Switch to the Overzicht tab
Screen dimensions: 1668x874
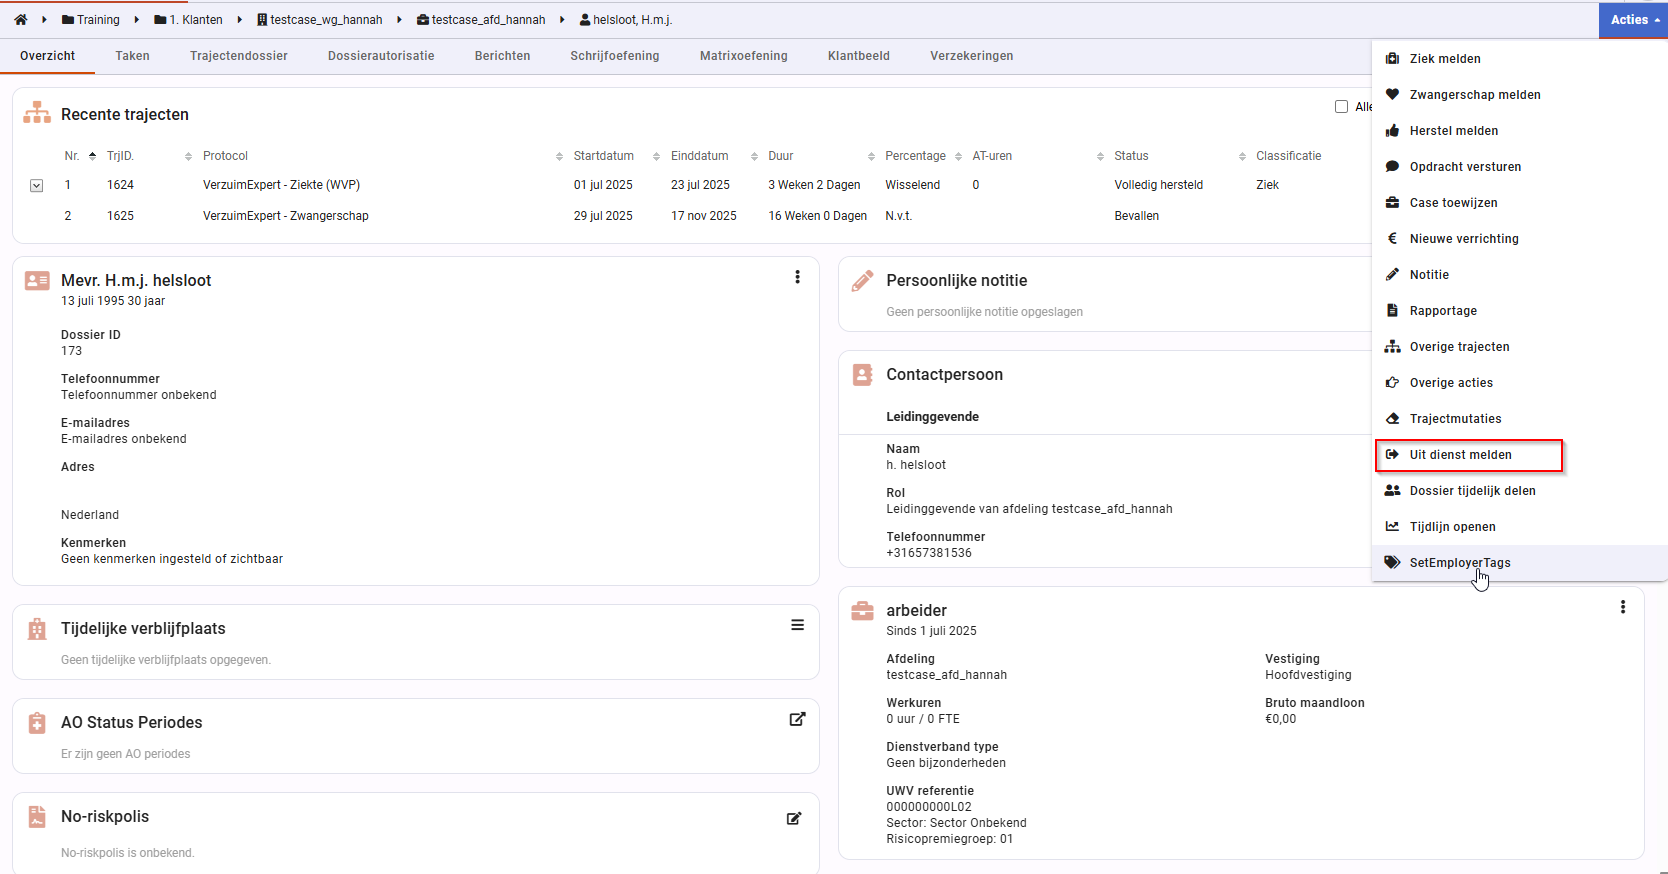[x=47, y=56]
